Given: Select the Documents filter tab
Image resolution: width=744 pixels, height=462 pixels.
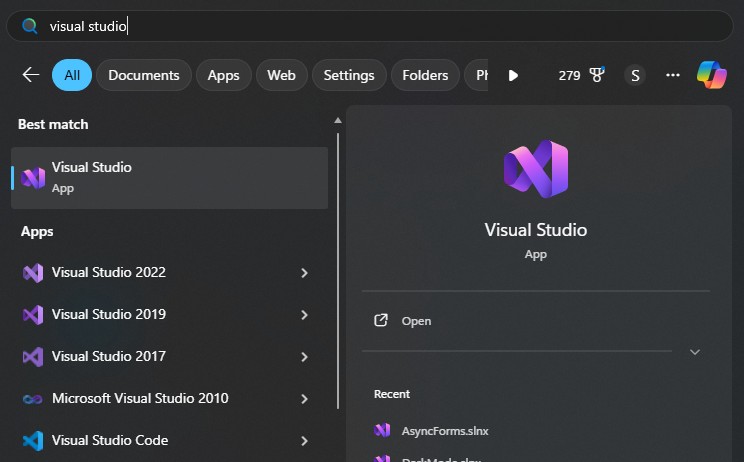Looking at the screenshot, I should [144, 75].
